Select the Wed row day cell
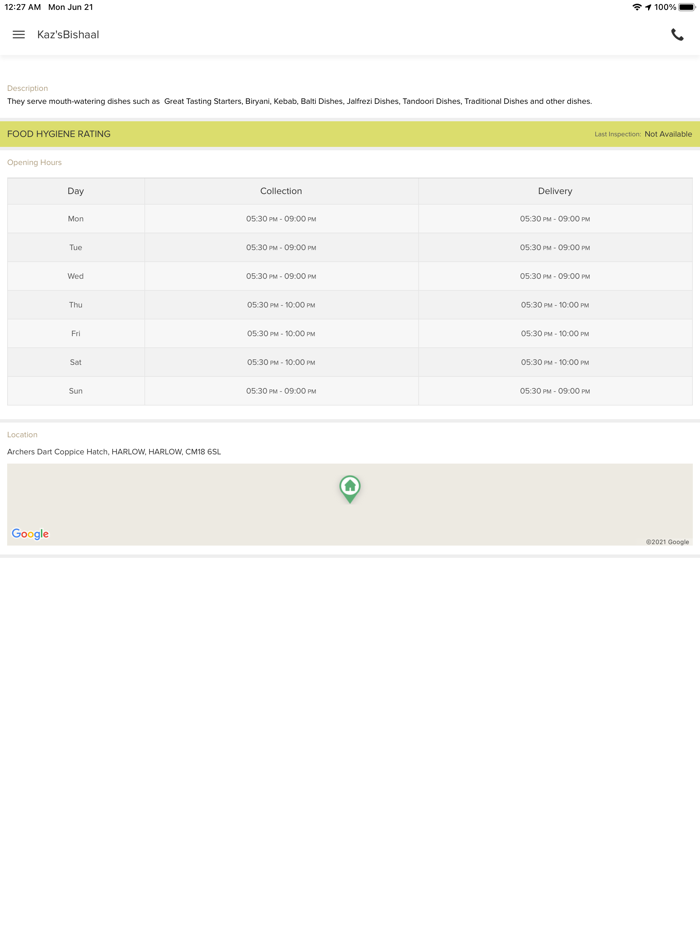 [76, 276]
